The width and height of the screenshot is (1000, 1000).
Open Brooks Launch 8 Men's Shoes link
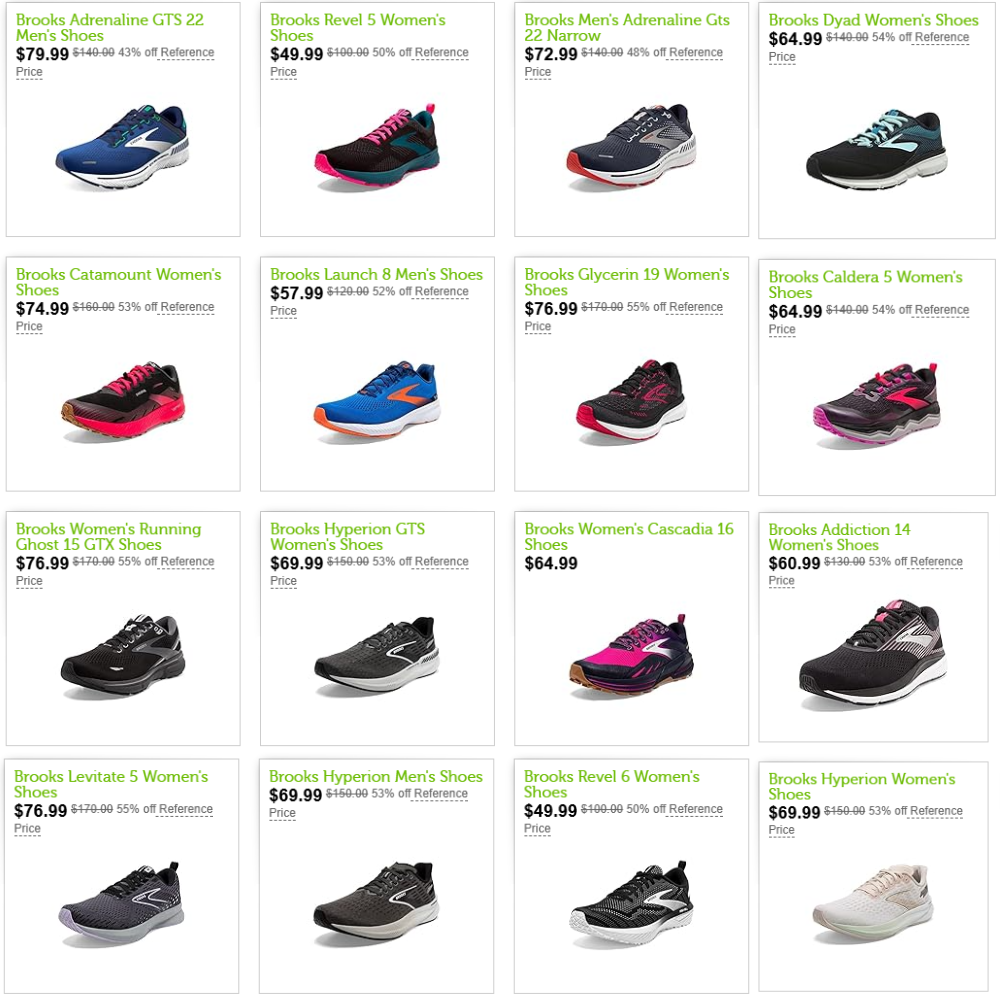pyautogui.click(x=376, y=274)
